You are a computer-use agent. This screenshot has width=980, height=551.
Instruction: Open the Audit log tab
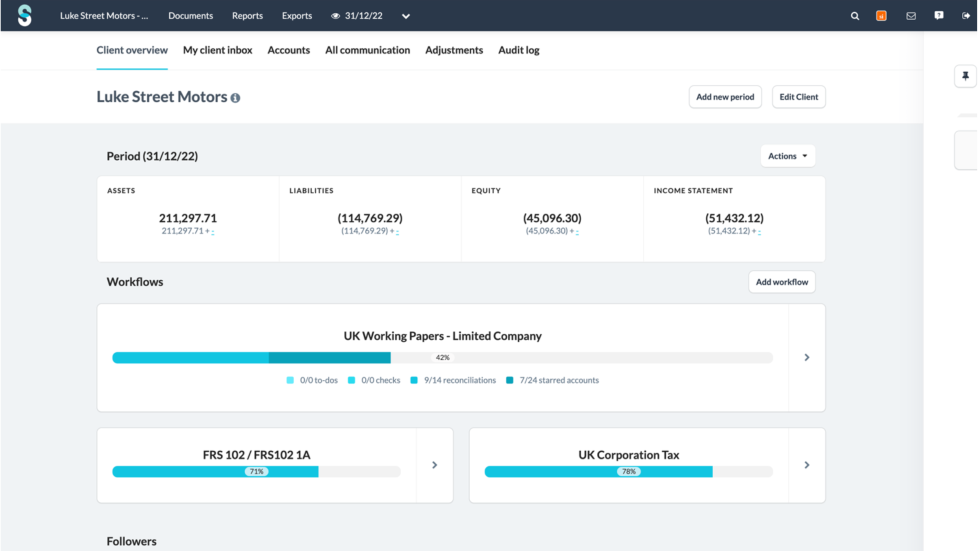point(518,50)
